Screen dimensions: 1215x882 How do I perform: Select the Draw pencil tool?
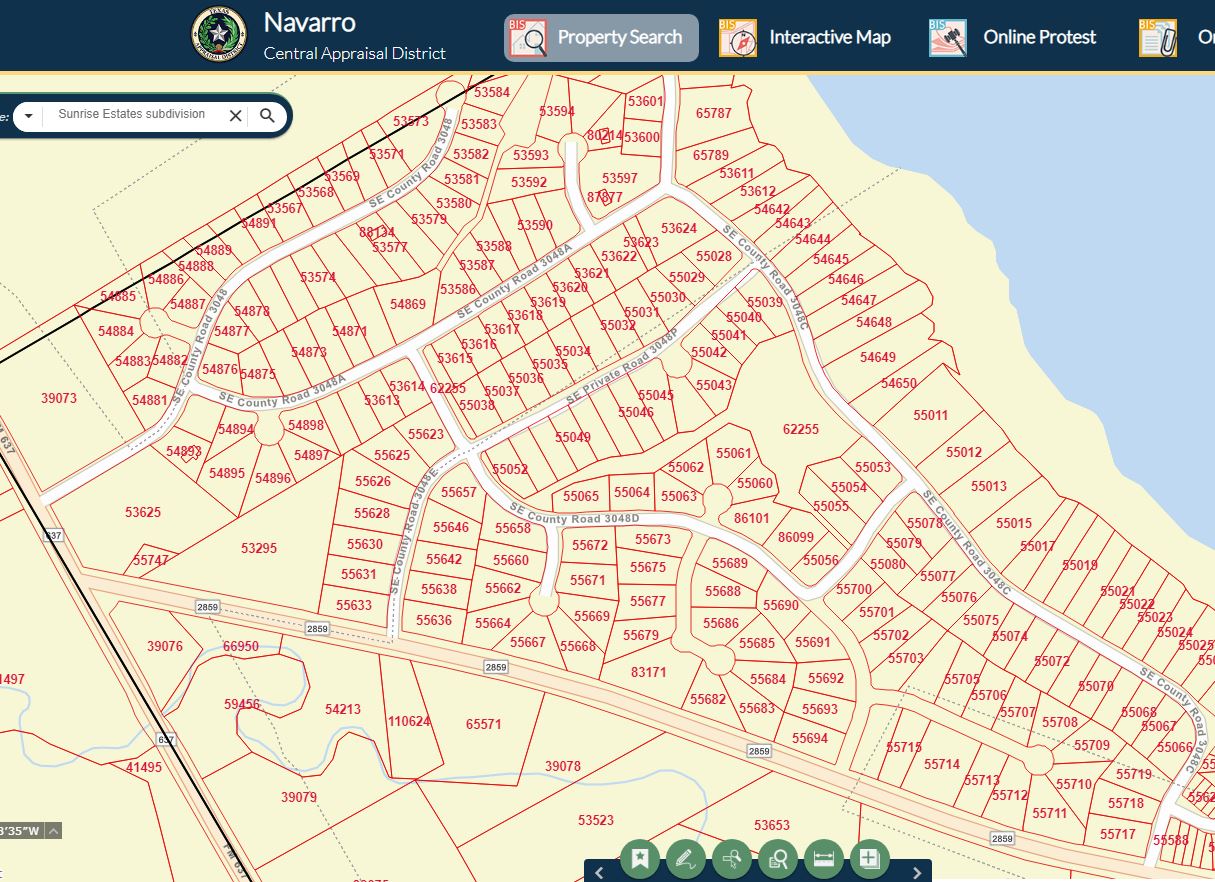tap(685, 858)
